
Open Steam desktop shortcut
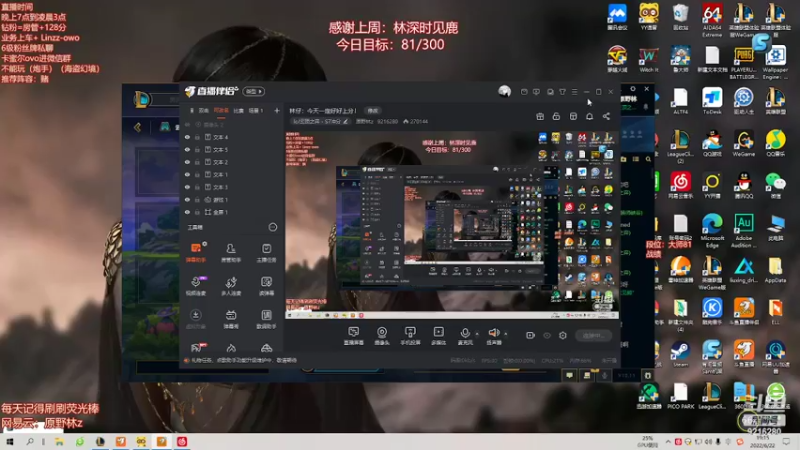point(680,354)
